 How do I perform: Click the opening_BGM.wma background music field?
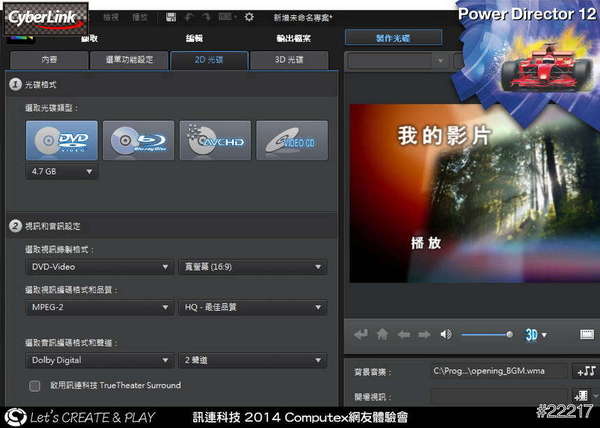coord(500,371)
